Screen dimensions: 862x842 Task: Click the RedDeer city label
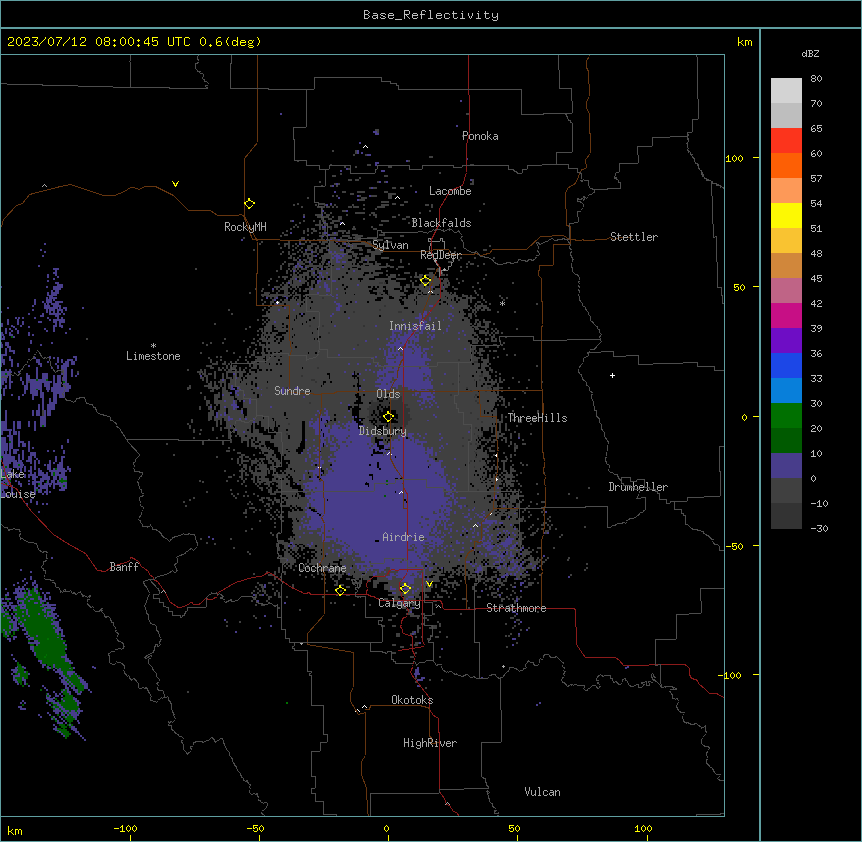441,255
